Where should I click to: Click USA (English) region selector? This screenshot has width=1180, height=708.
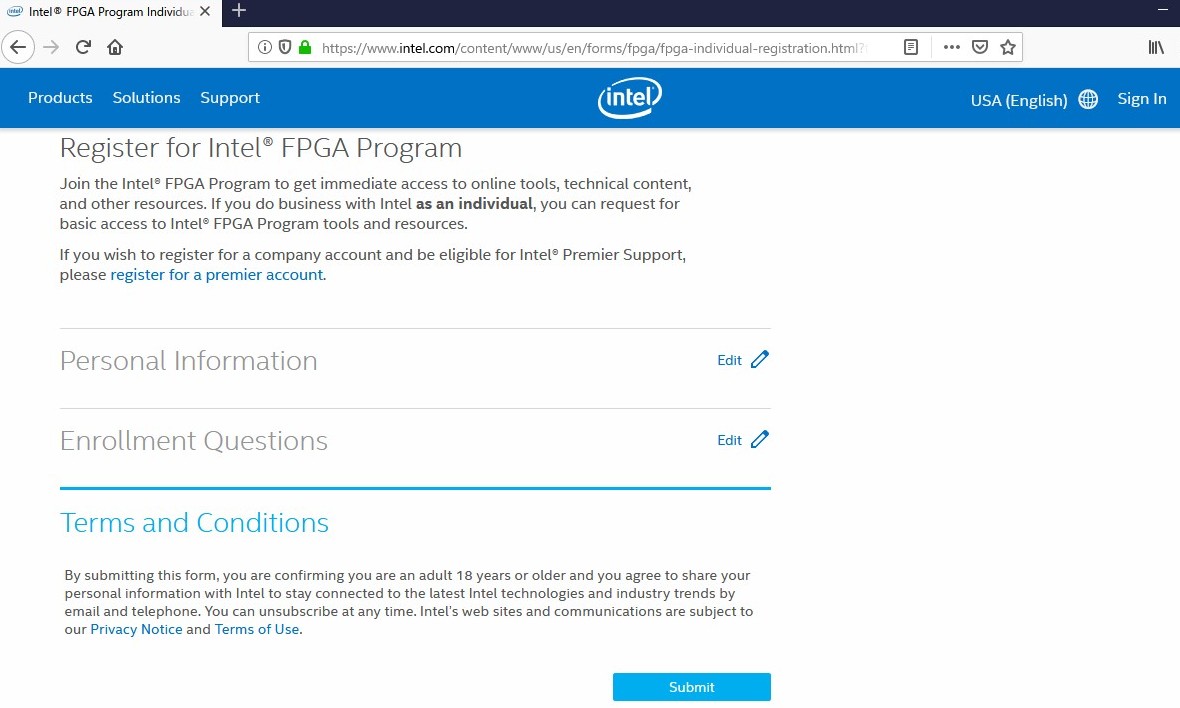coord(1019,100)
